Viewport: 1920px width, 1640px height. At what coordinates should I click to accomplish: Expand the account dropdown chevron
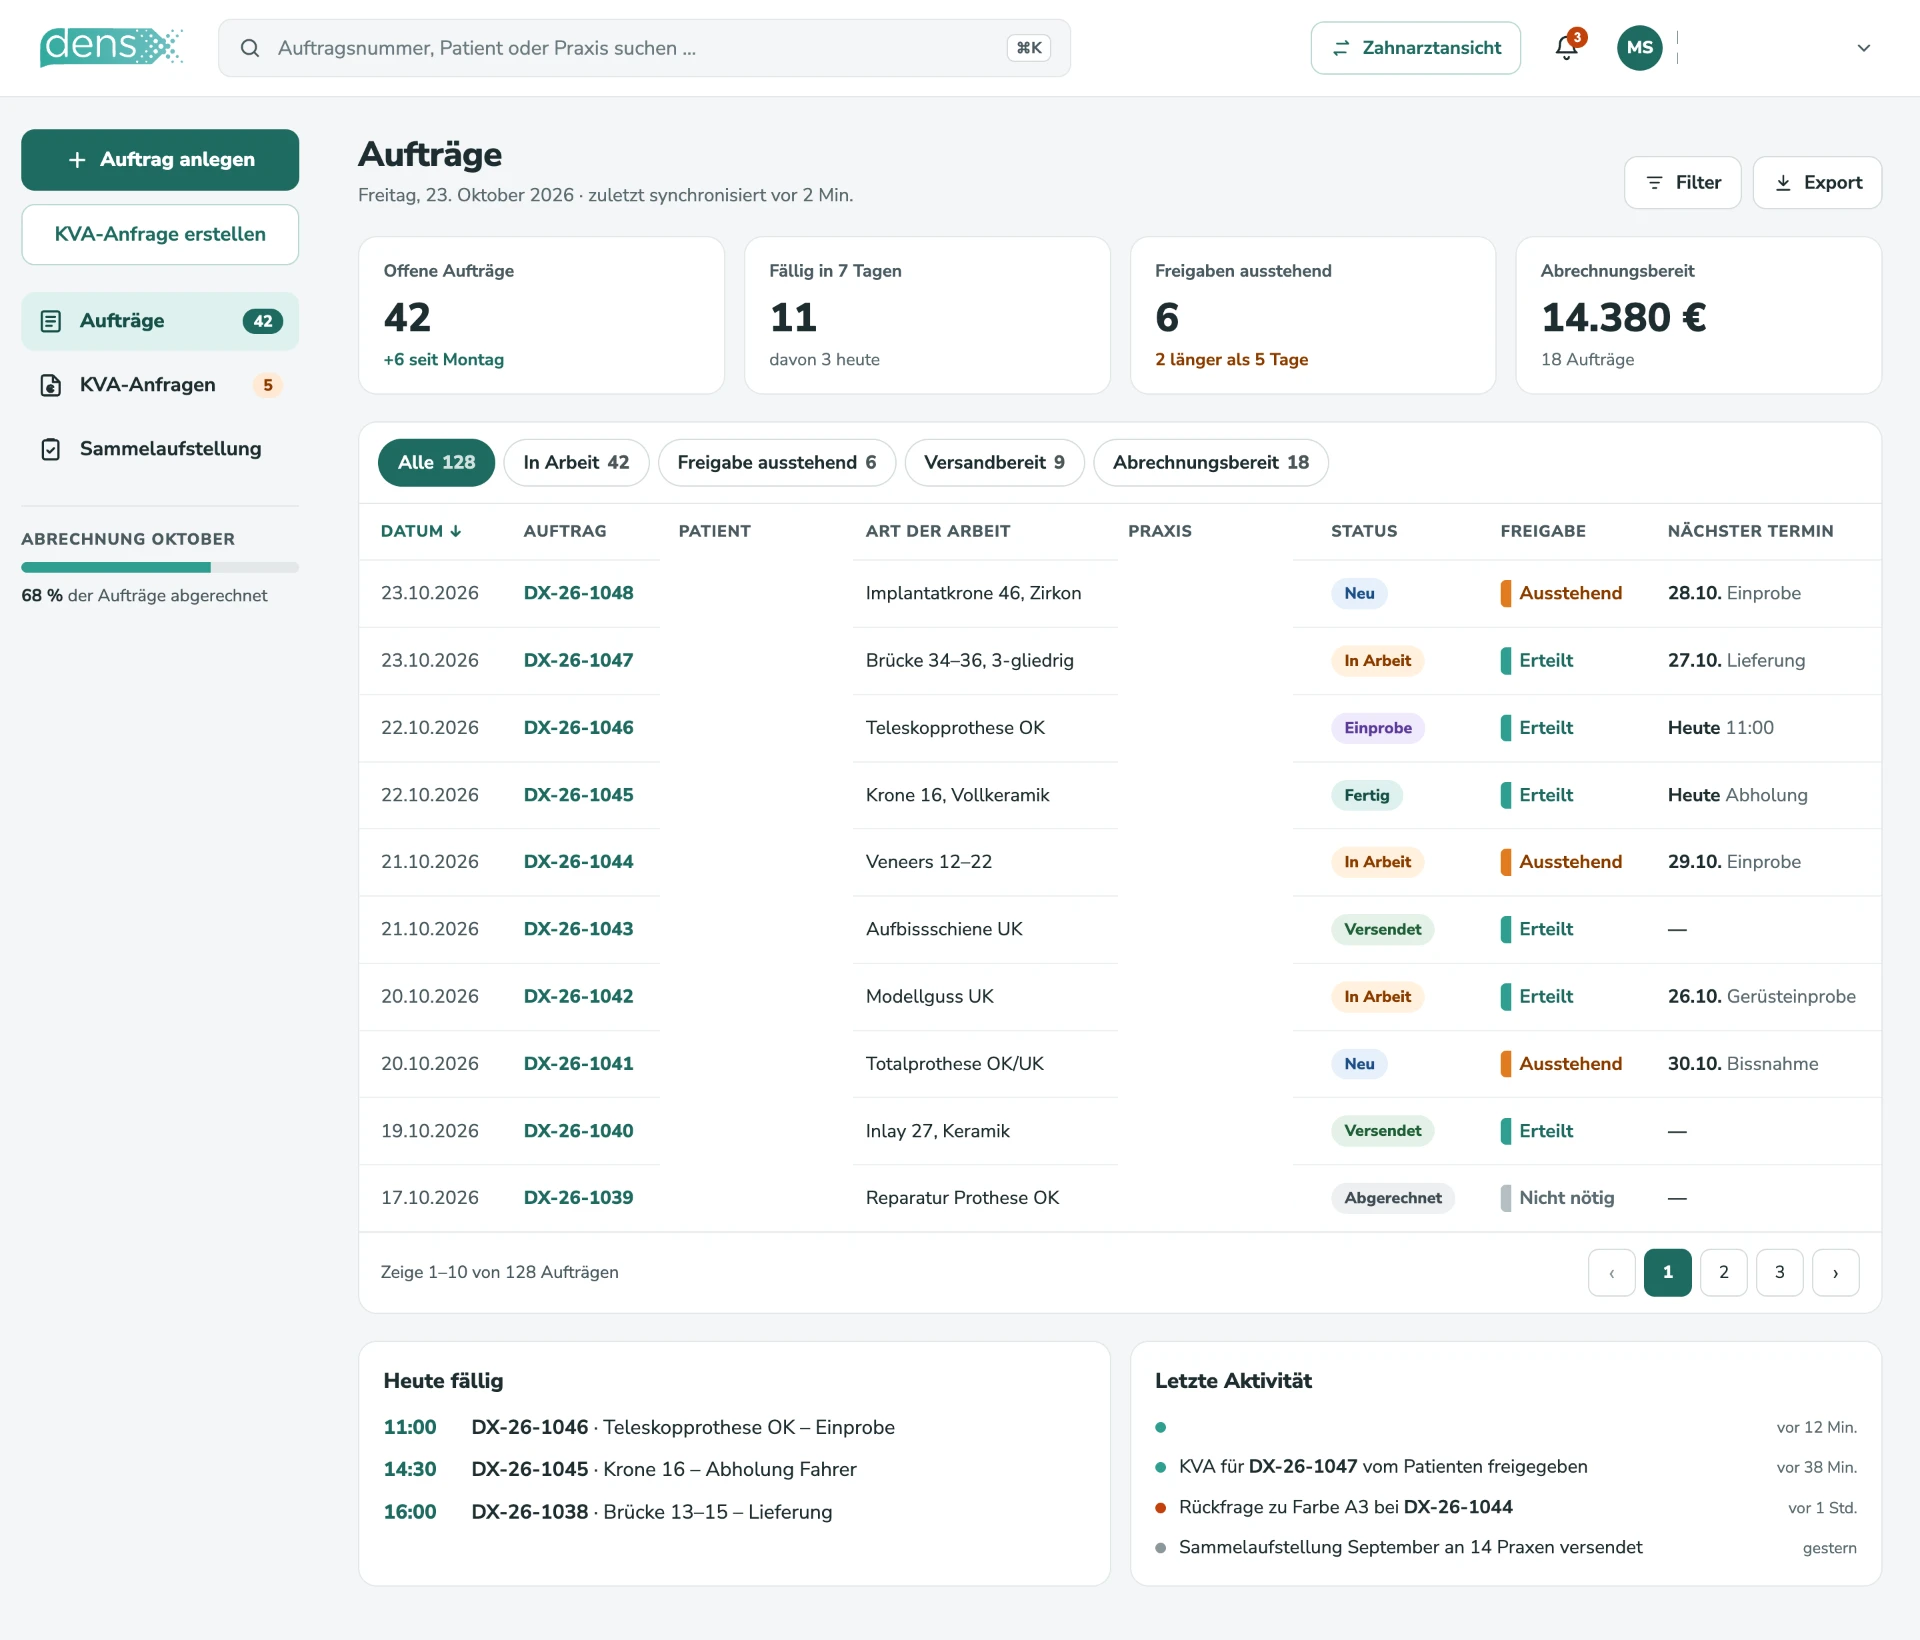(x=1864, y=48)
